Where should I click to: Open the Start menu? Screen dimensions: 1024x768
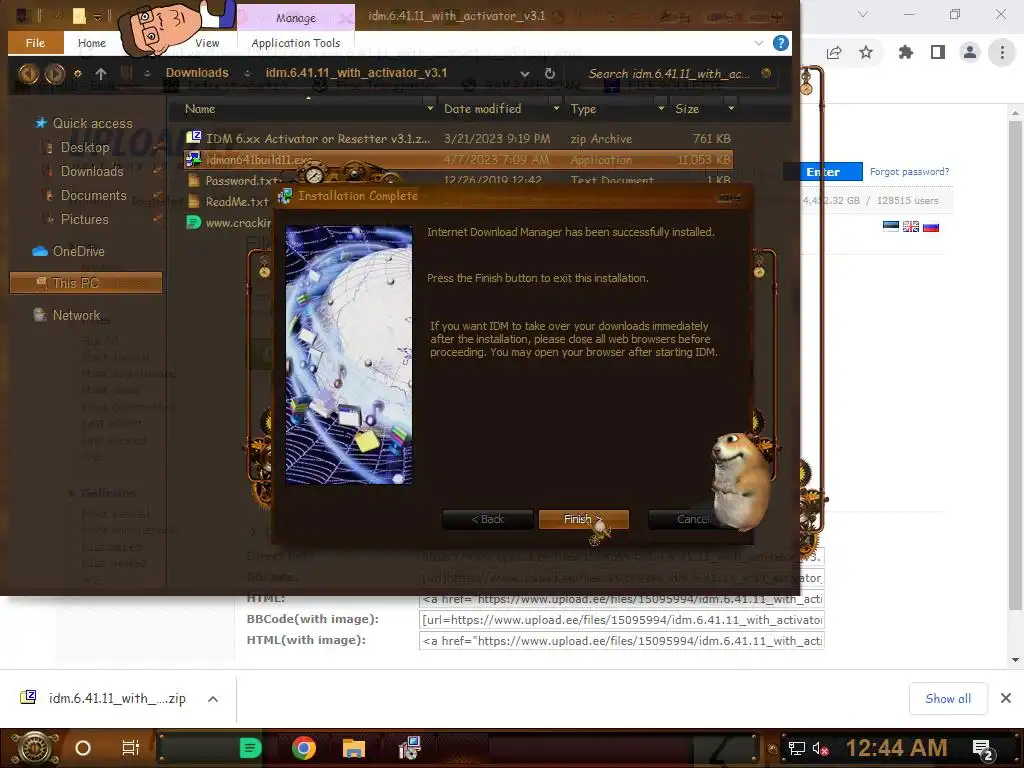(34, 748)
